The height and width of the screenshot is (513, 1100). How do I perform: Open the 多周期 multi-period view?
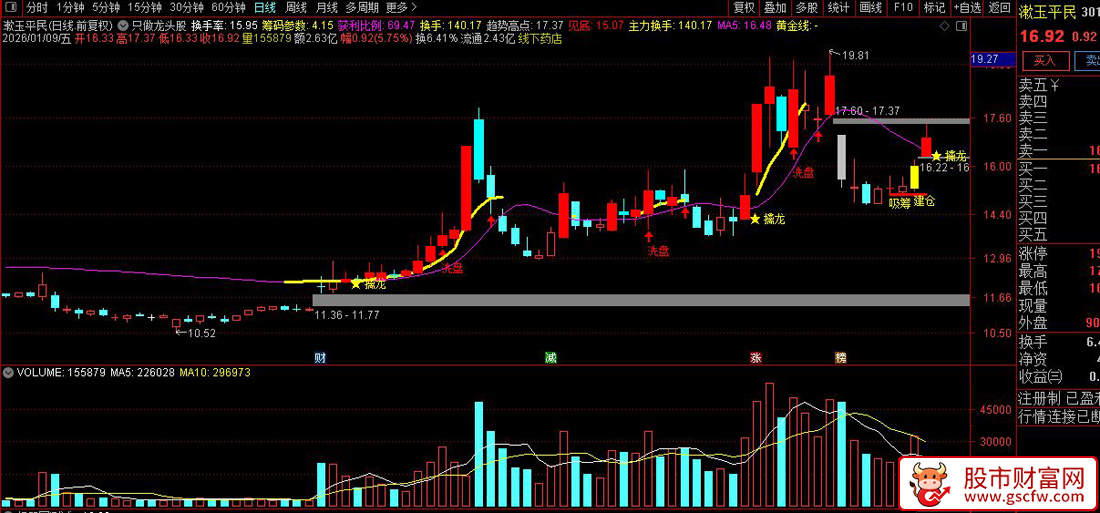pyautogui.click(x=362, y=8)
